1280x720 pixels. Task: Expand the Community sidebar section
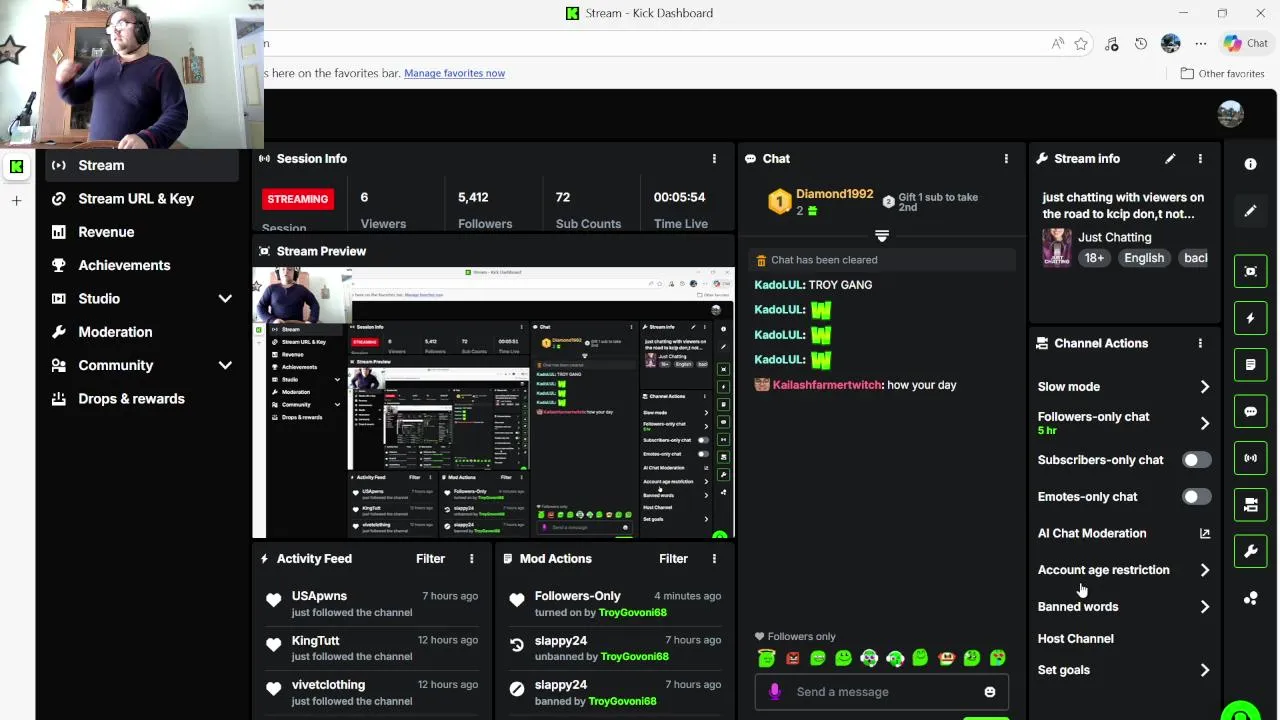(225, 366)
